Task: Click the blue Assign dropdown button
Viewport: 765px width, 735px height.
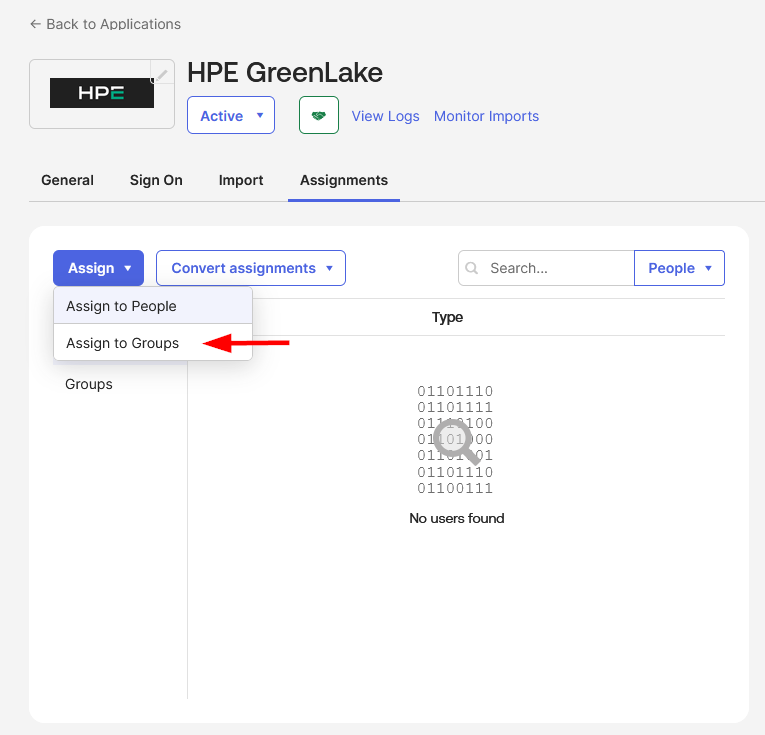Action: tap(99, 268)
